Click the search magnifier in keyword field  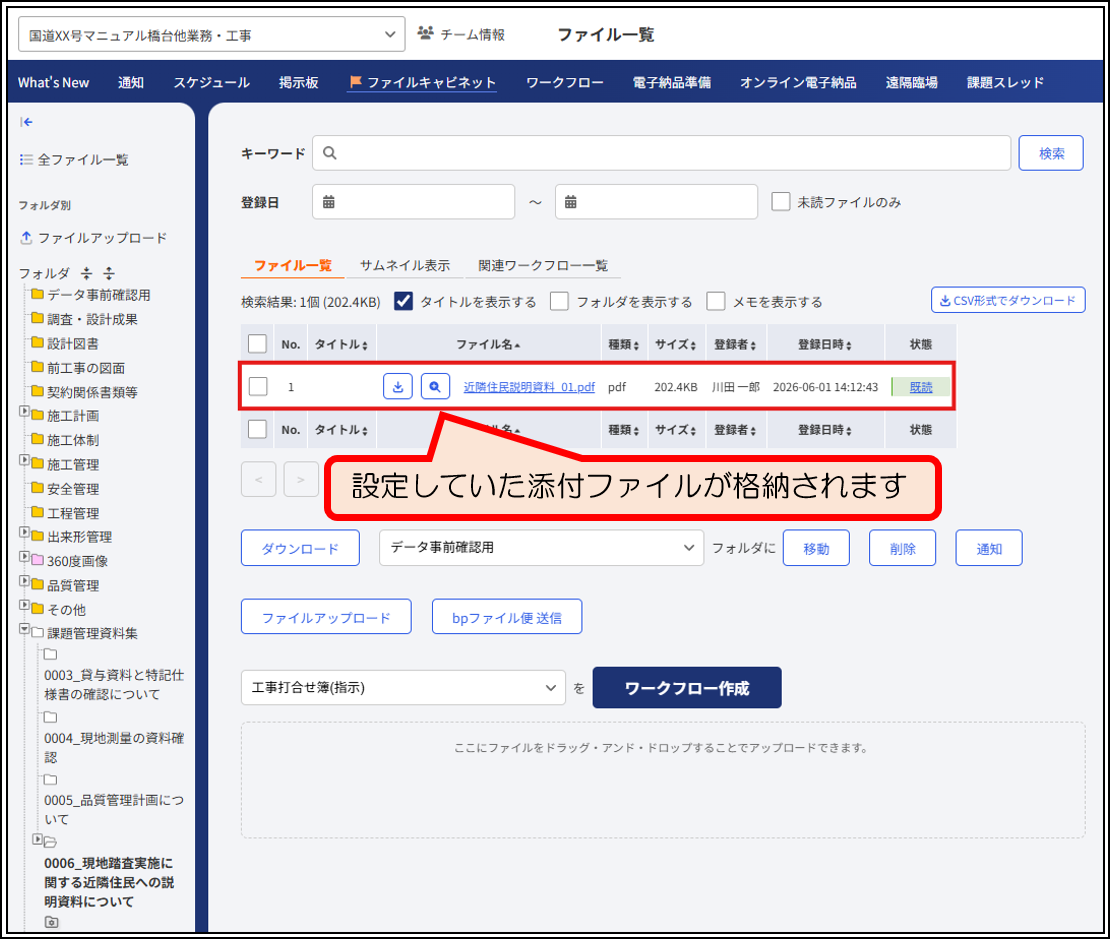[329, 152]
